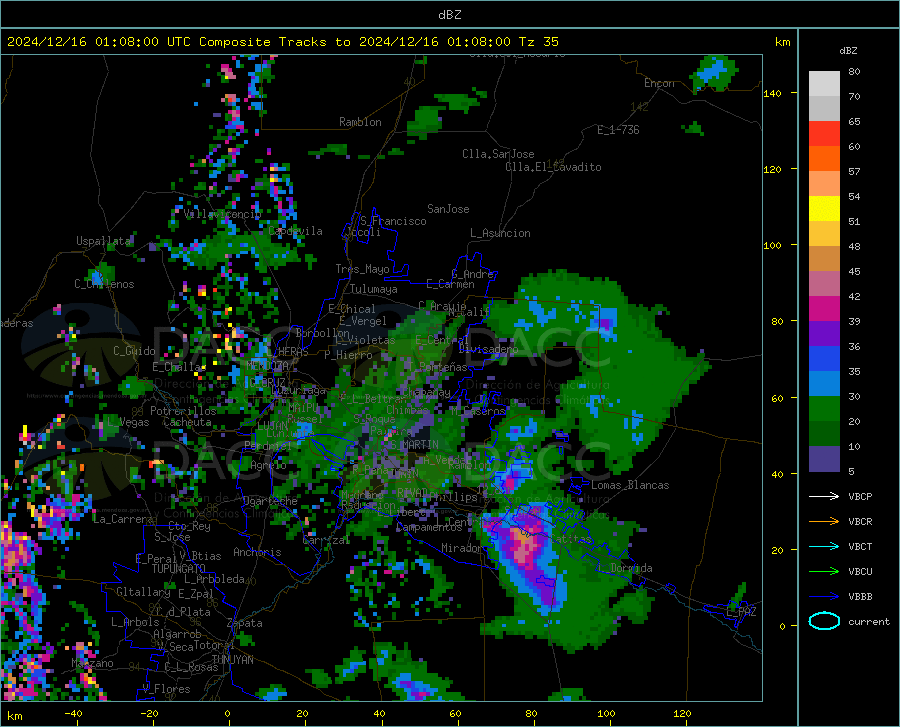Screen dimensions: 900x727
Task: Click the V_Flores map label
Action: [166, 689]
